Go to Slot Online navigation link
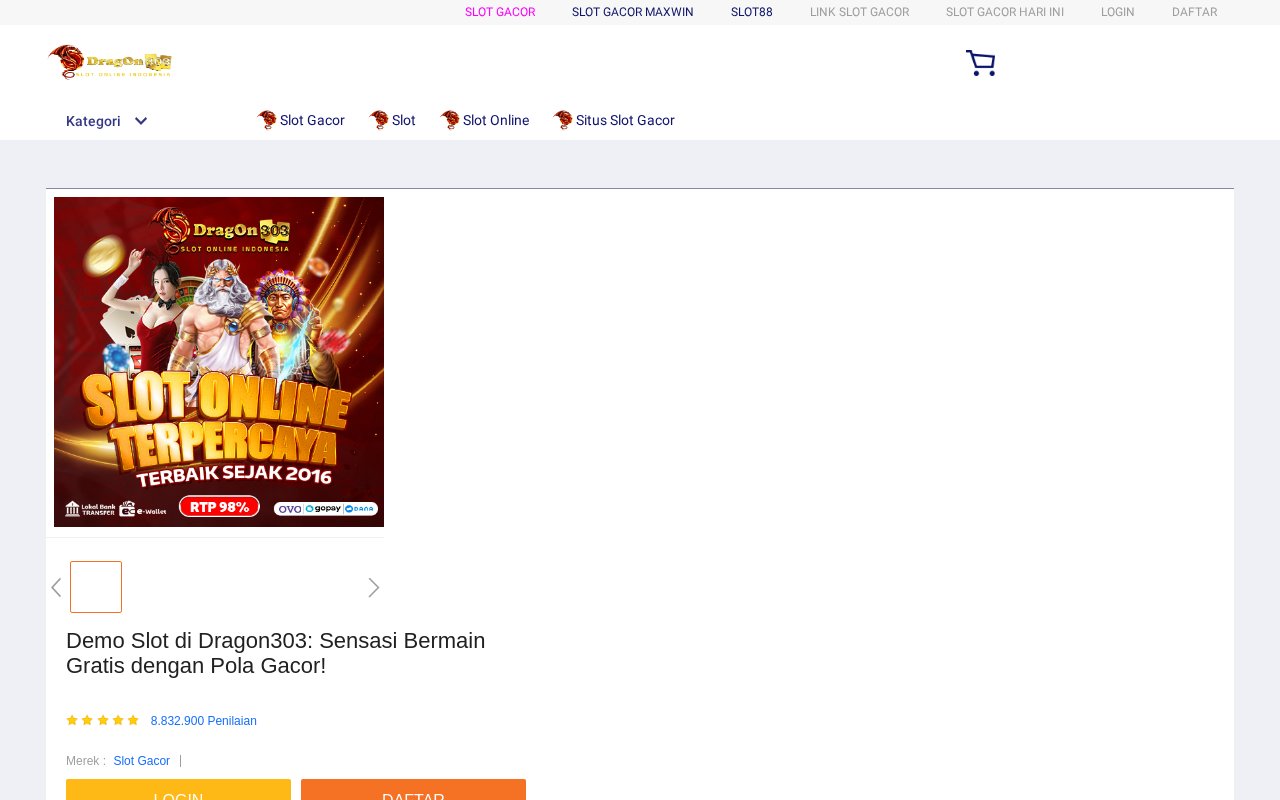 496,120
